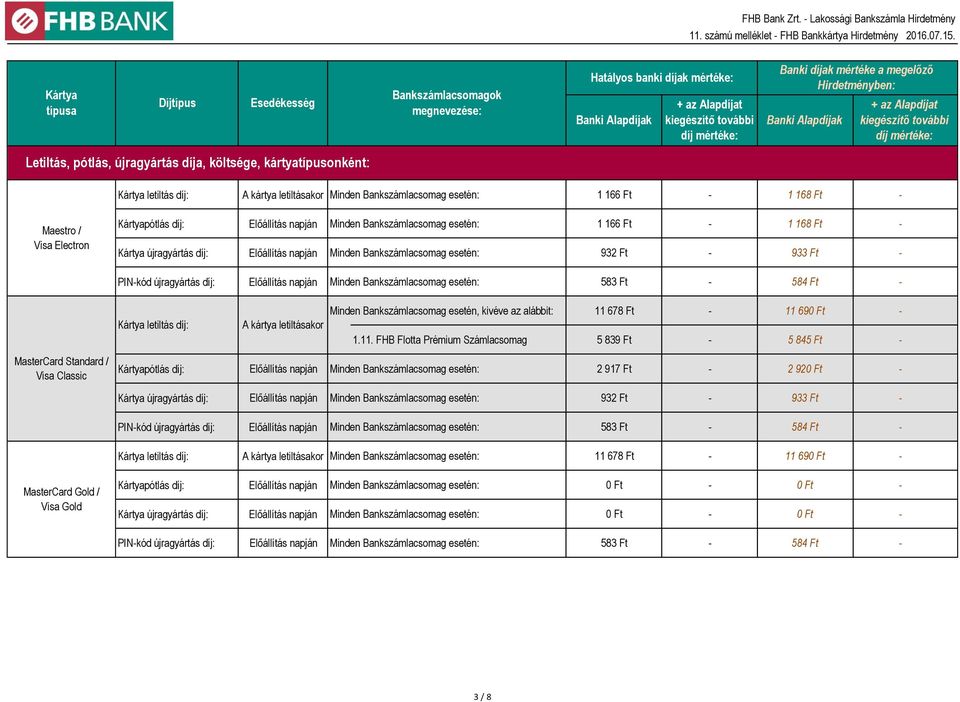Select the "Letiltás, pótlás, újragyártás díja, költsége, kártyatípusonként:" heading

[x=197, y=163]
